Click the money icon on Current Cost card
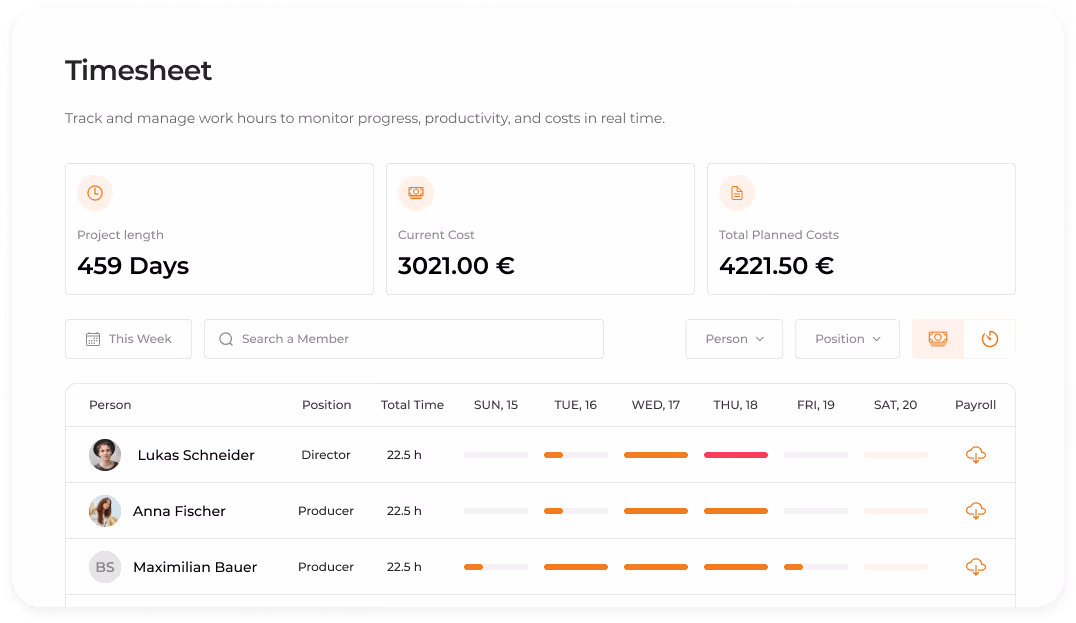The height and width of the screenshot is (623, 1076). (416, 193)
